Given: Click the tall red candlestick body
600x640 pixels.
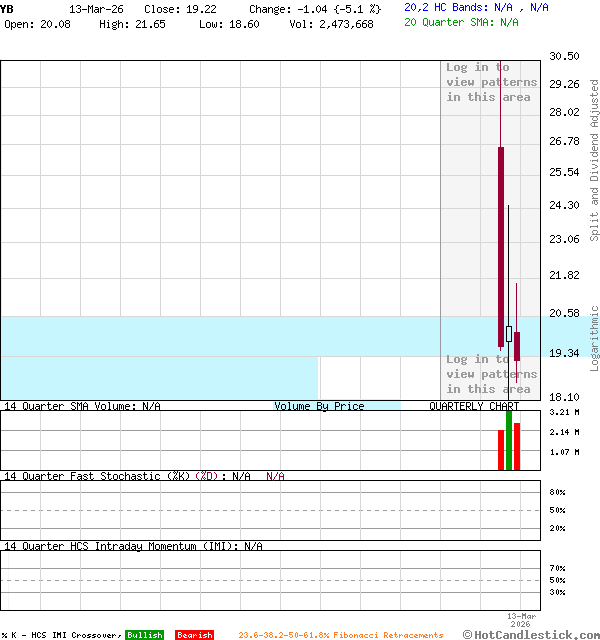Looking at the screenshot, I should tap(501, 245).
